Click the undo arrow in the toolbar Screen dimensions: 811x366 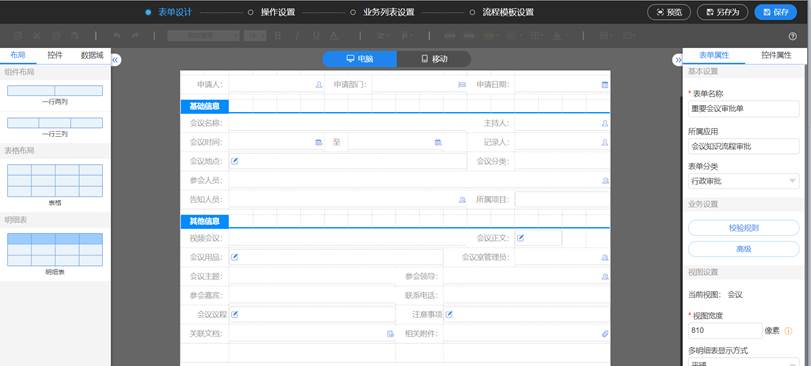pos(116,36)
